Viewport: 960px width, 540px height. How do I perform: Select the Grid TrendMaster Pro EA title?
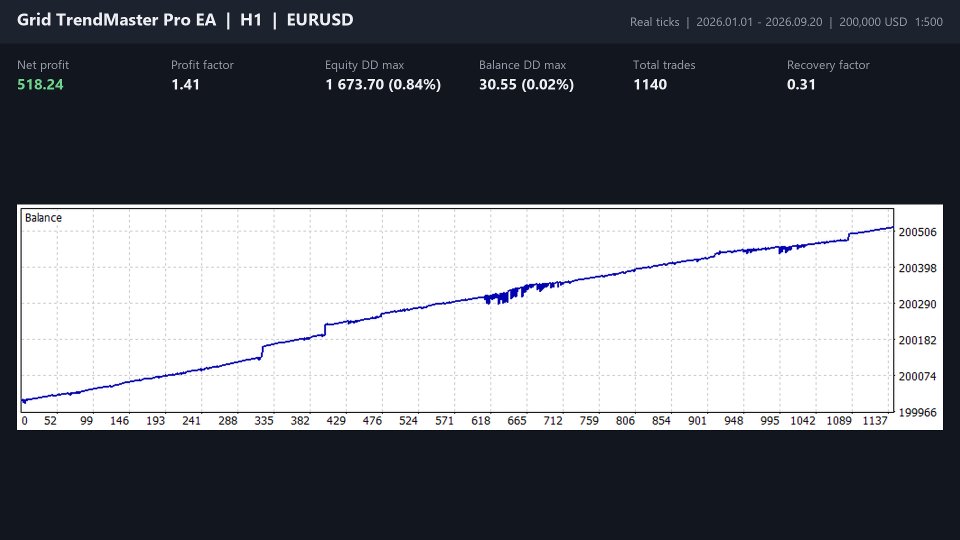[116, 20]
